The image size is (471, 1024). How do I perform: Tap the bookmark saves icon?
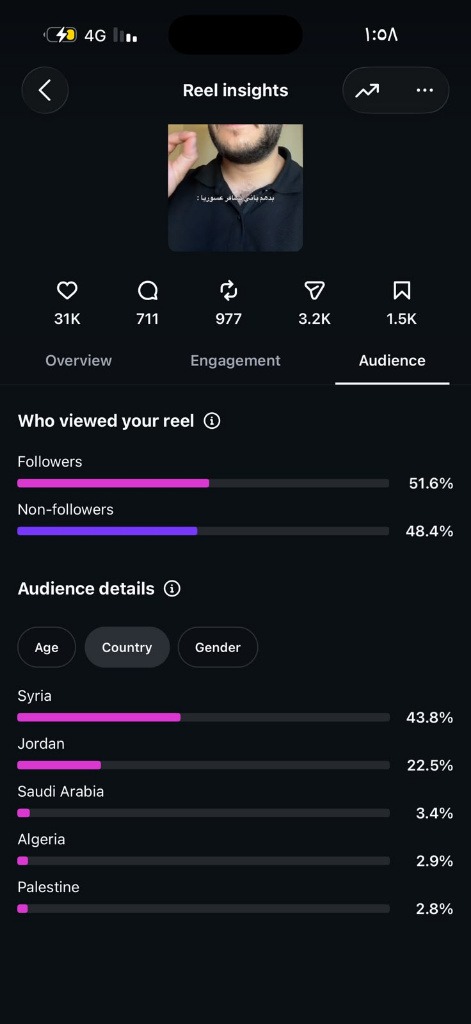click(x=402, y=291)
